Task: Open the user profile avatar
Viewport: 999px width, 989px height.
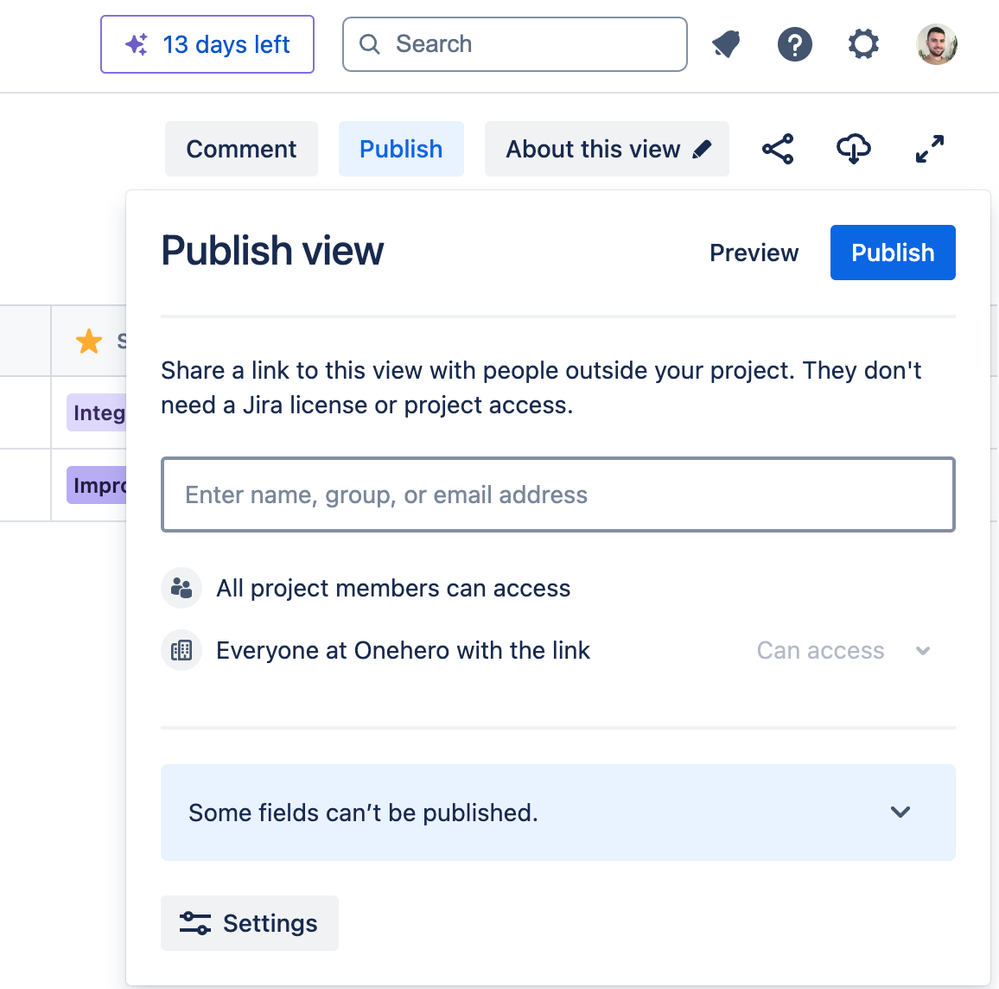Action: (936, 44)
